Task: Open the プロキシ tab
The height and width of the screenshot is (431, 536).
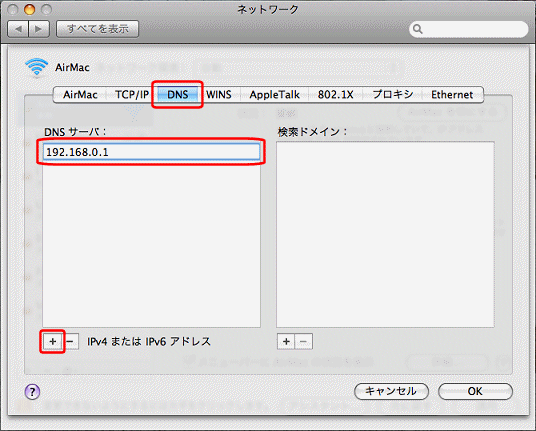Action: pos(392,95)
